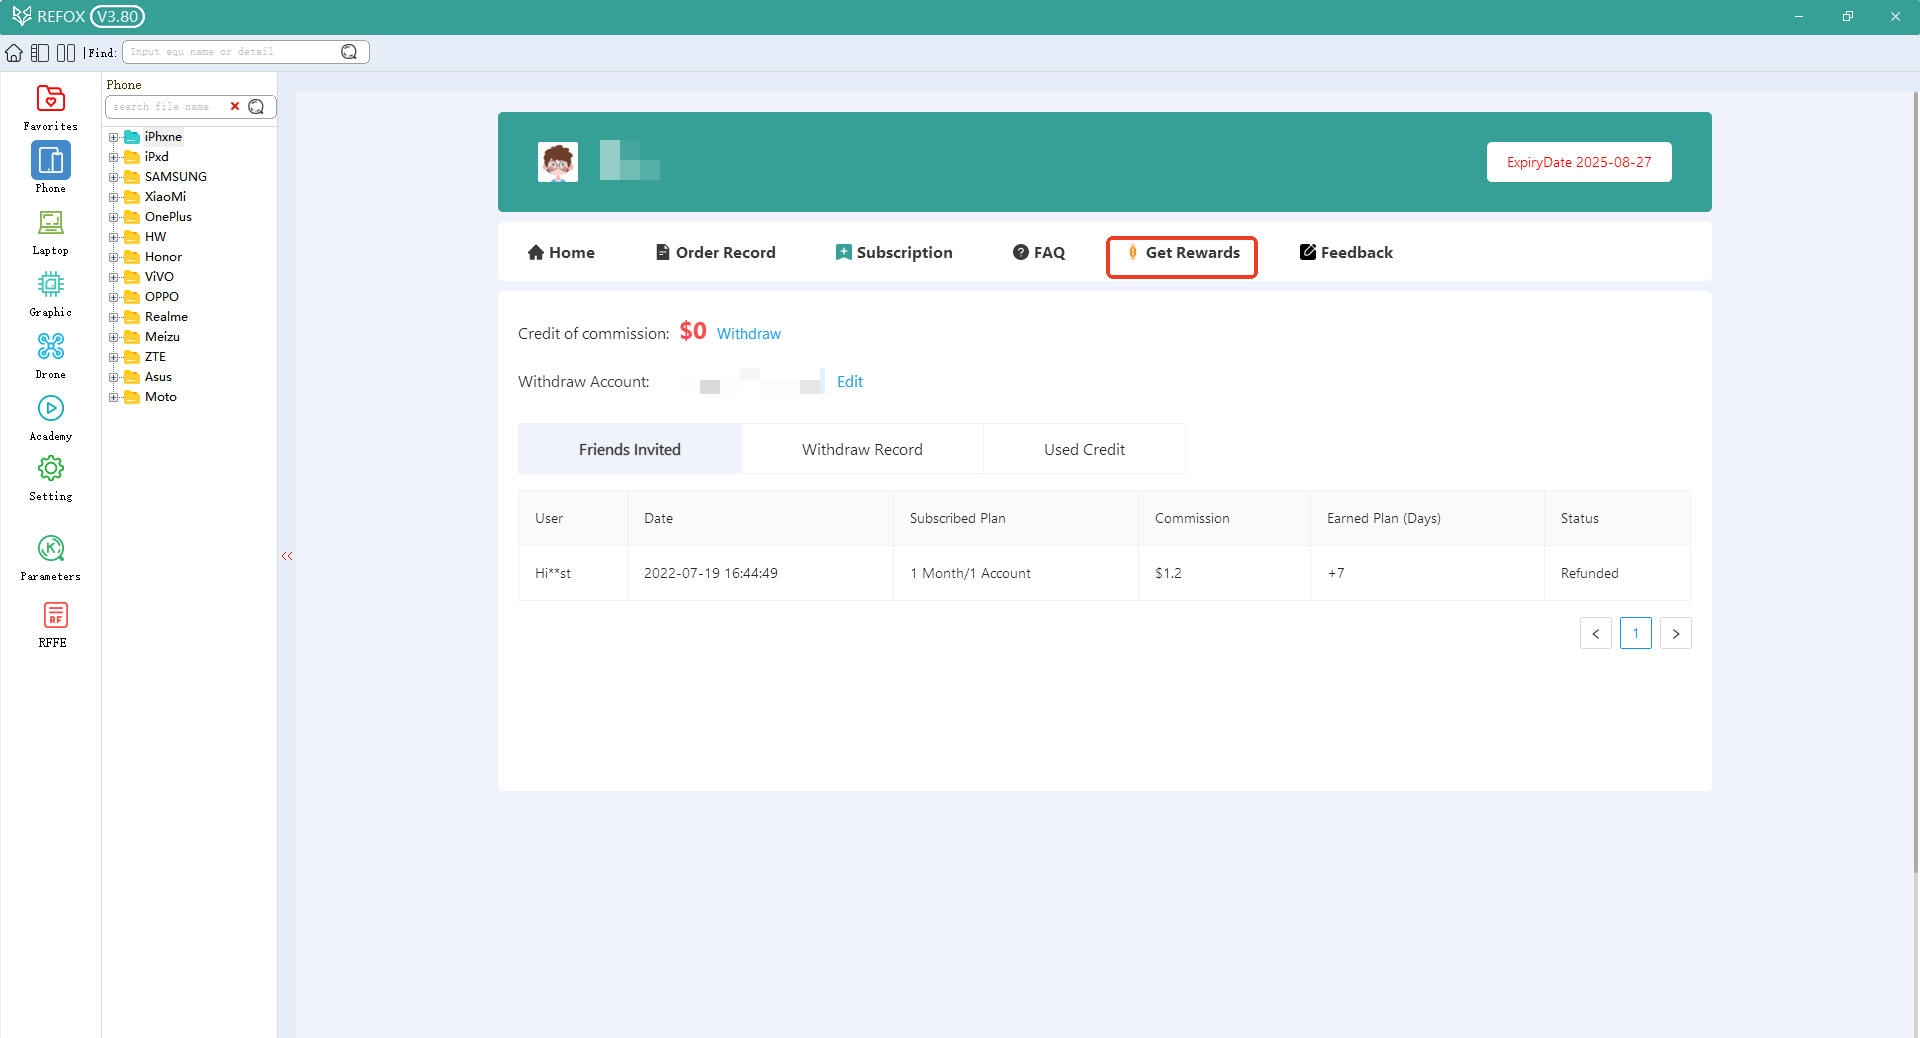Click the home icon in the top toolbar

[14, 52]
